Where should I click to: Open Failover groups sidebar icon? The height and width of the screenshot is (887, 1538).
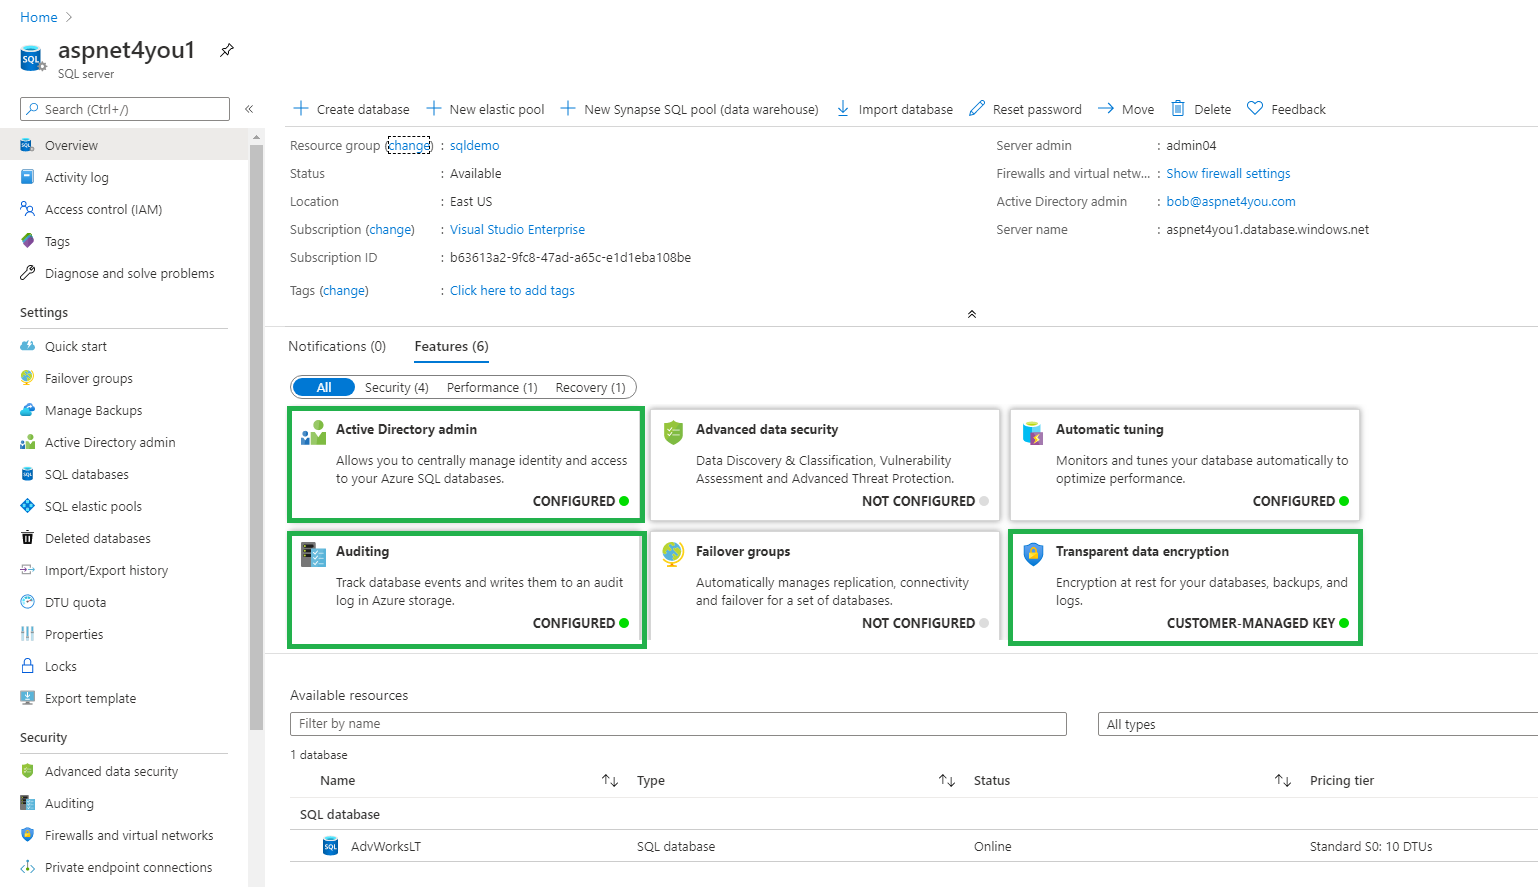(27, 378)
